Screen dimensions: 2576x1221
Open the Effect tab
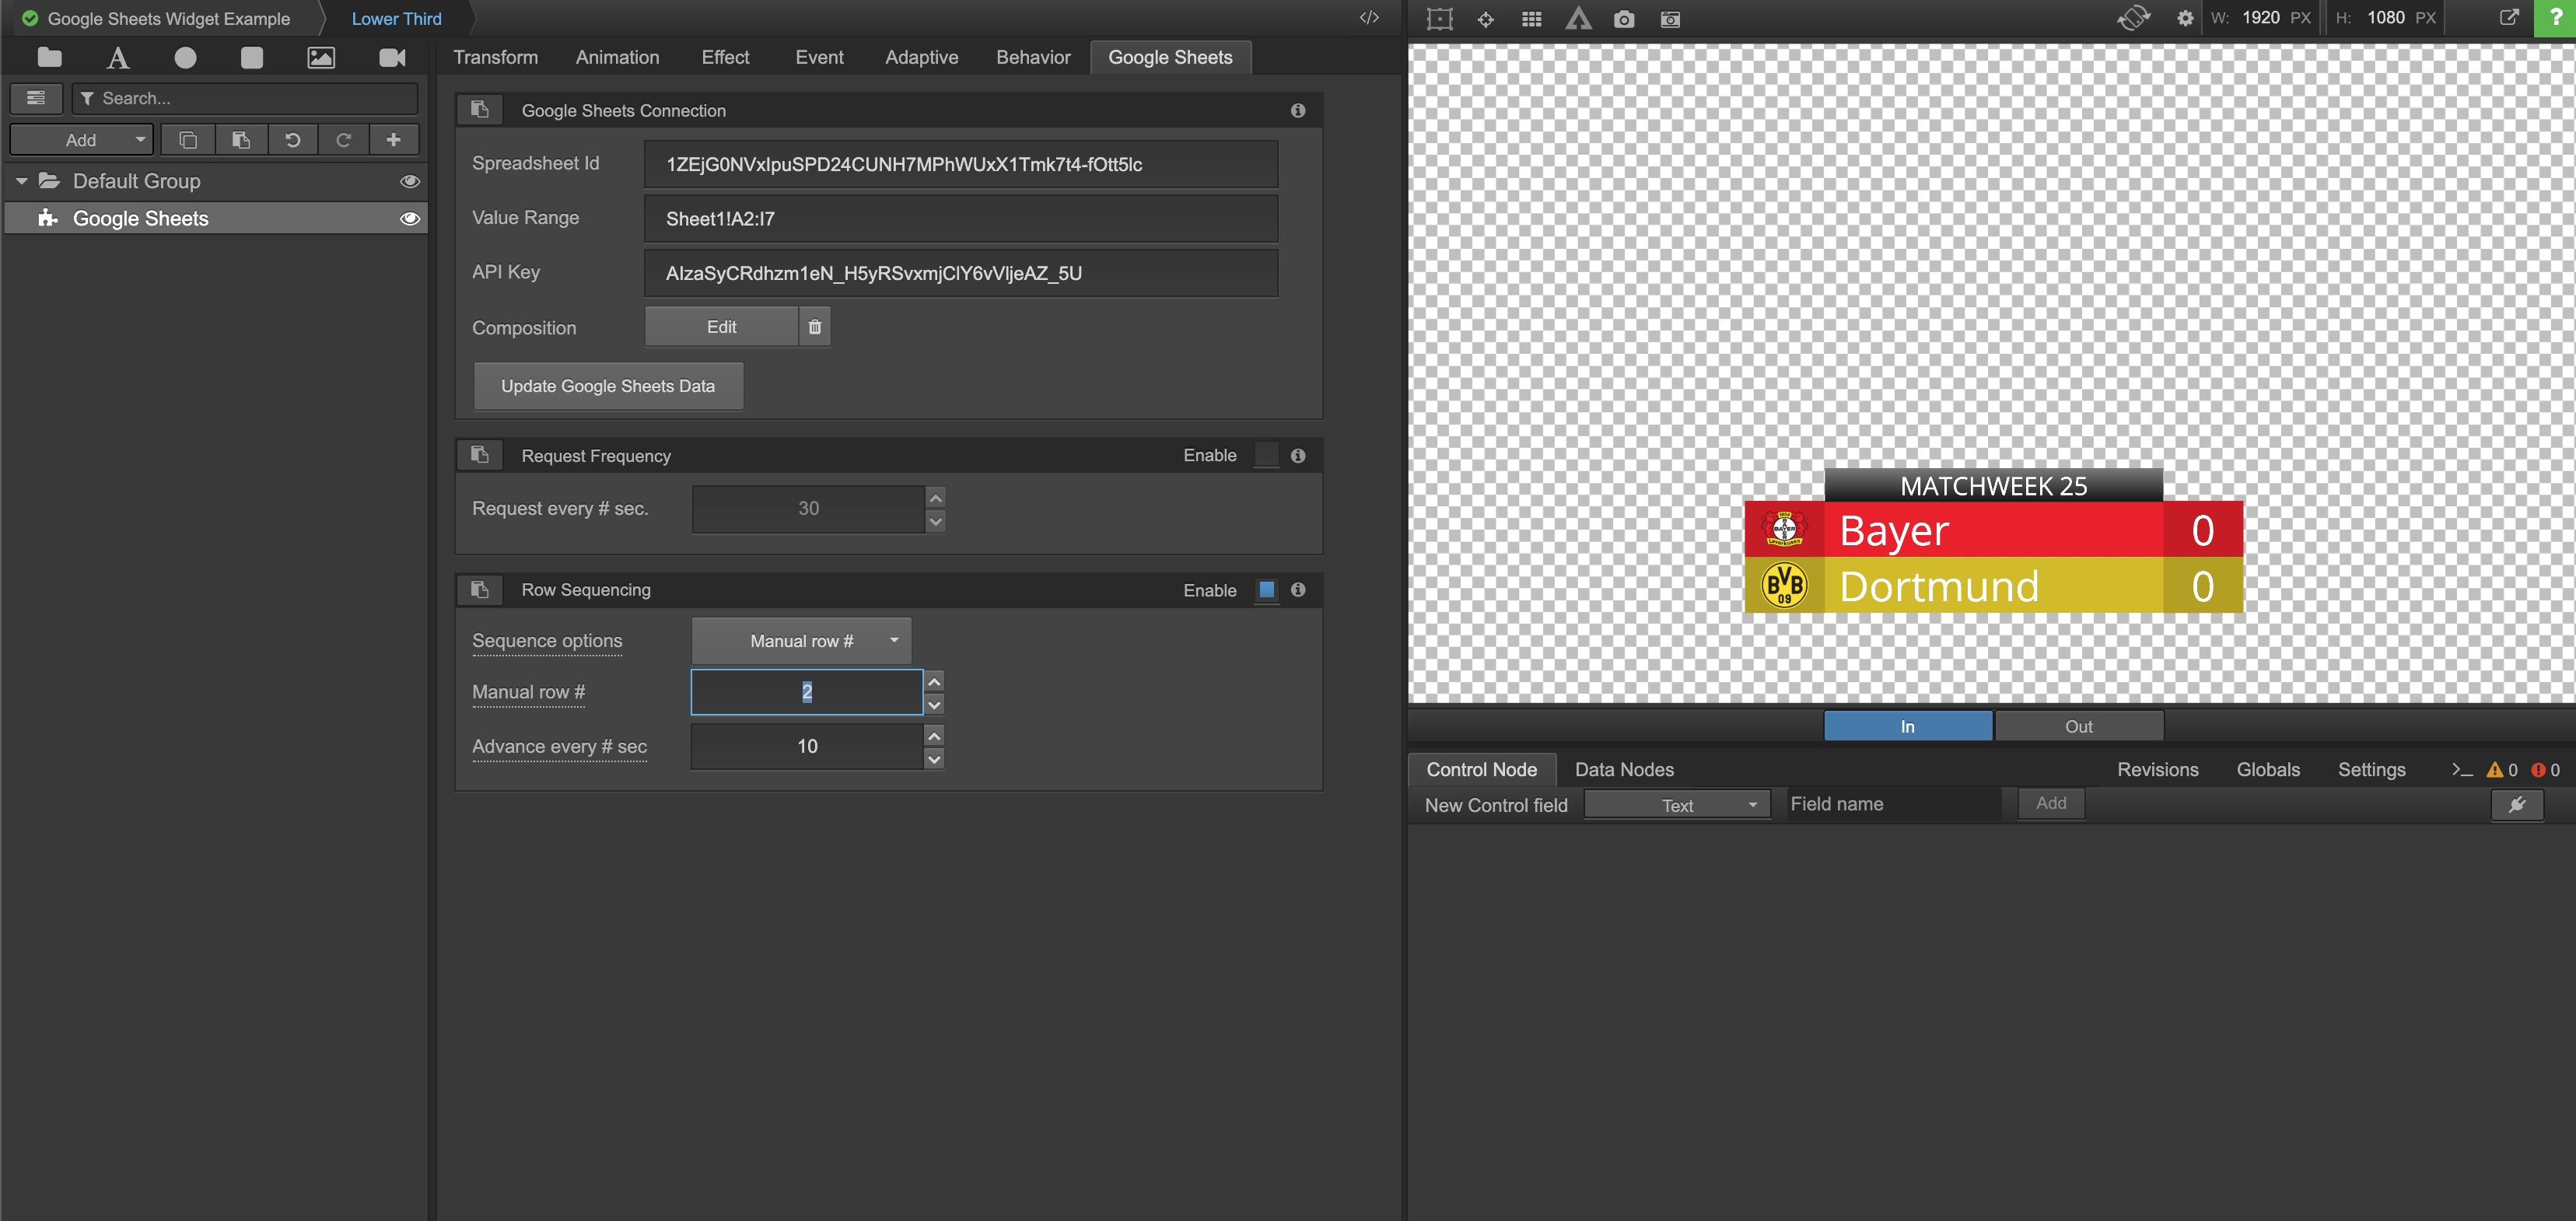725,57
